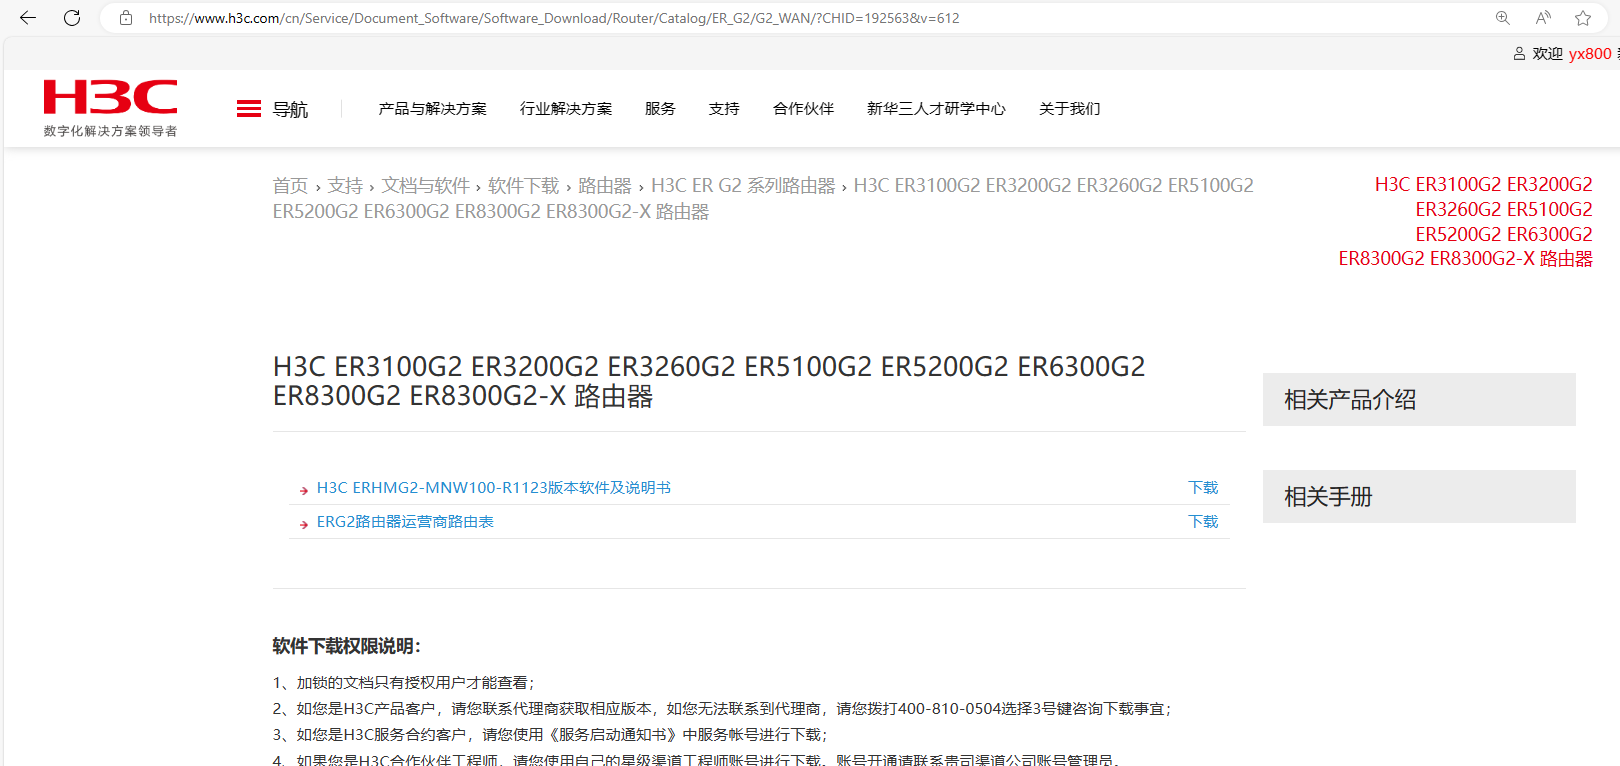
Task: Open the 服务 menu
Action: pyautogui.click(x=660, y=109)
